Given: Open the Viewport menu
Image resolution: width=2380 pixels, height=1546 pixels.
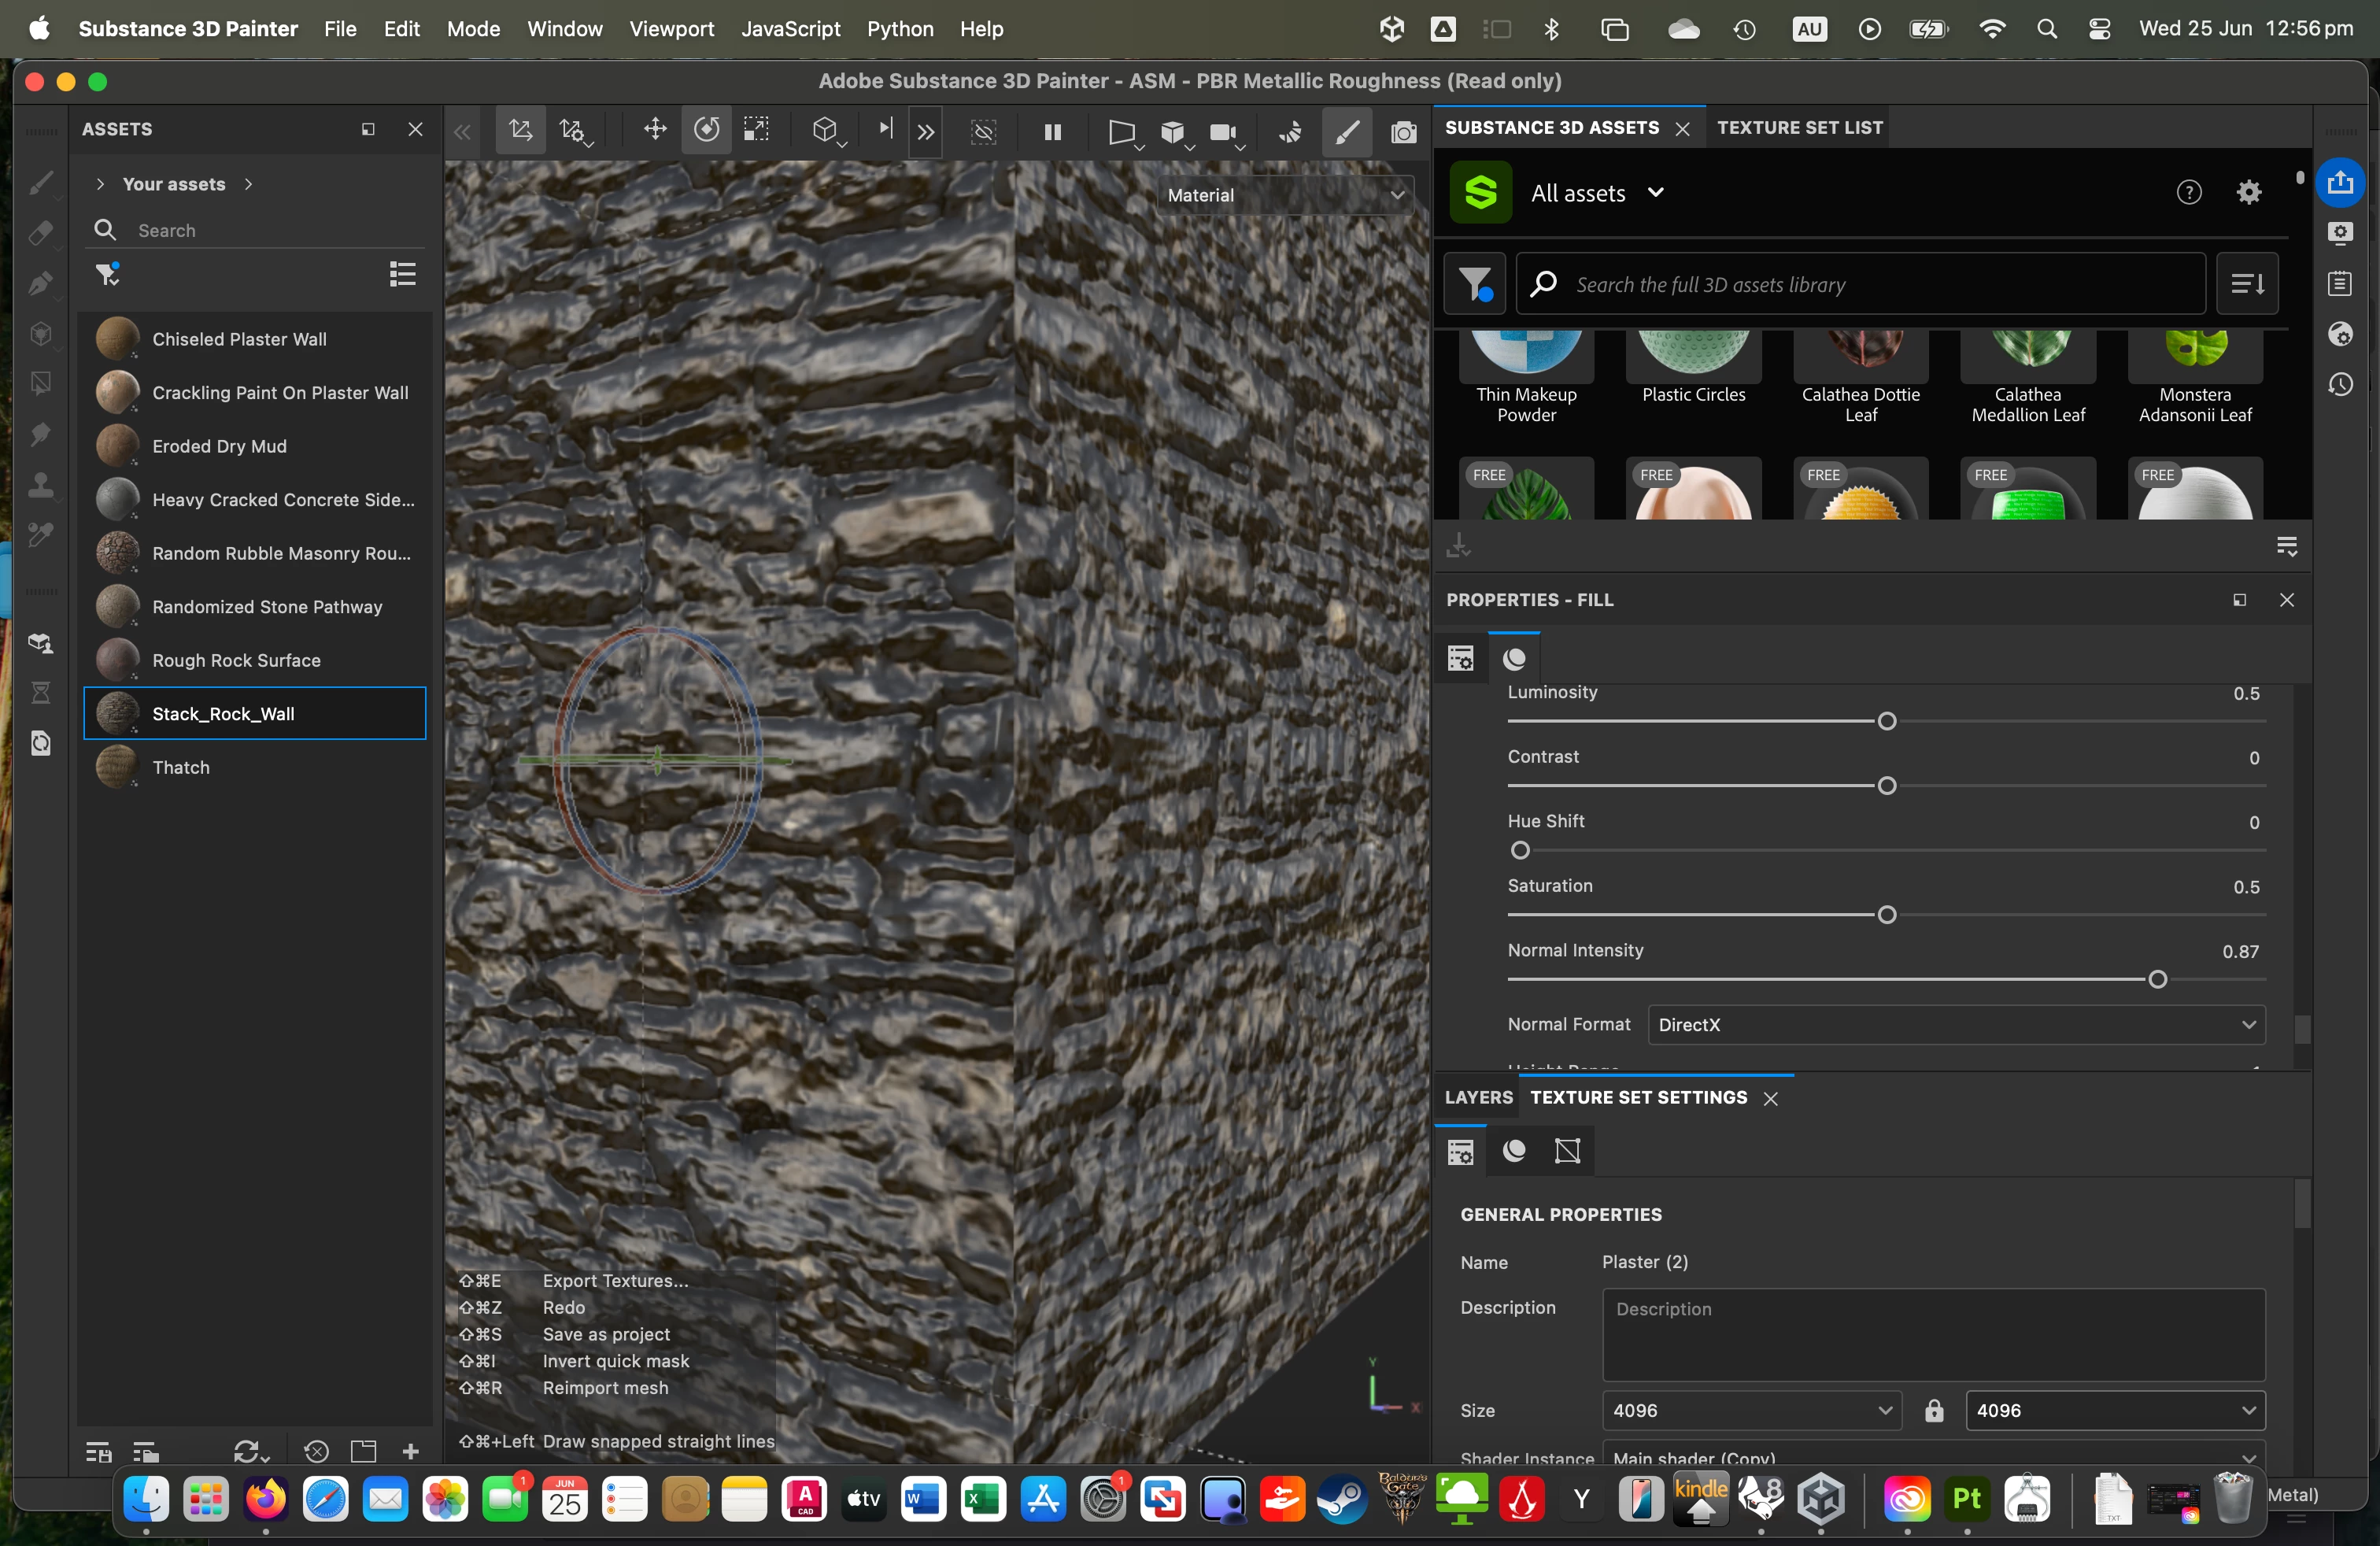Looking at the screenshot, I should pos(671,29).
